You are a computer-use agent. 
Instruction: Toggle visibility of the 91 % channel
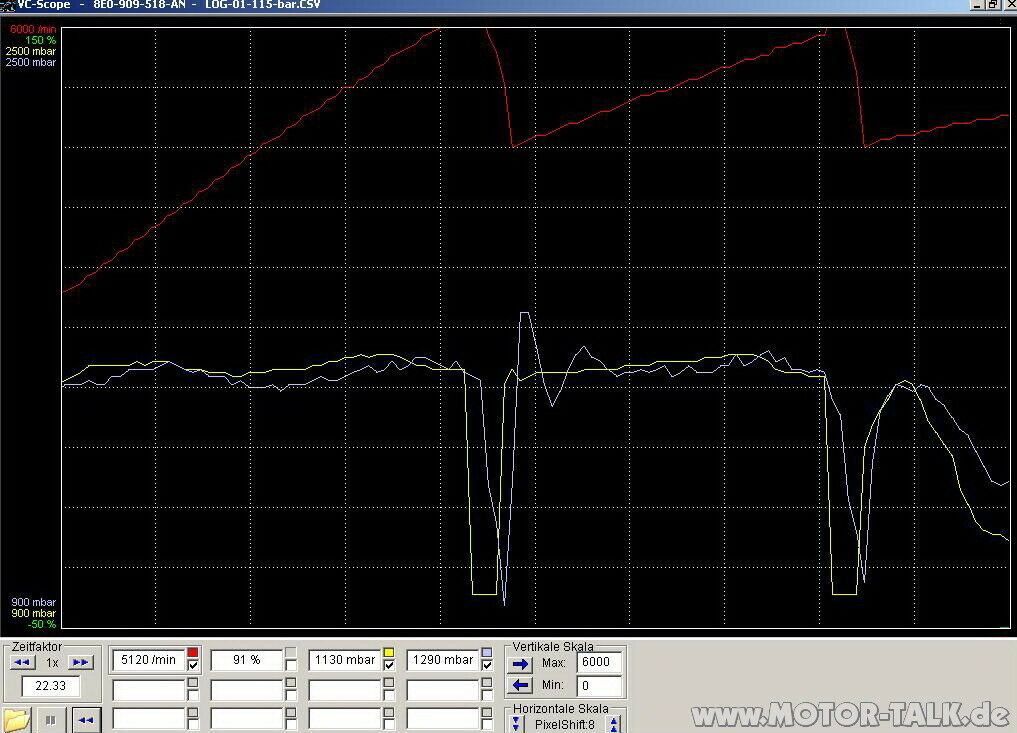pos(289,666)
